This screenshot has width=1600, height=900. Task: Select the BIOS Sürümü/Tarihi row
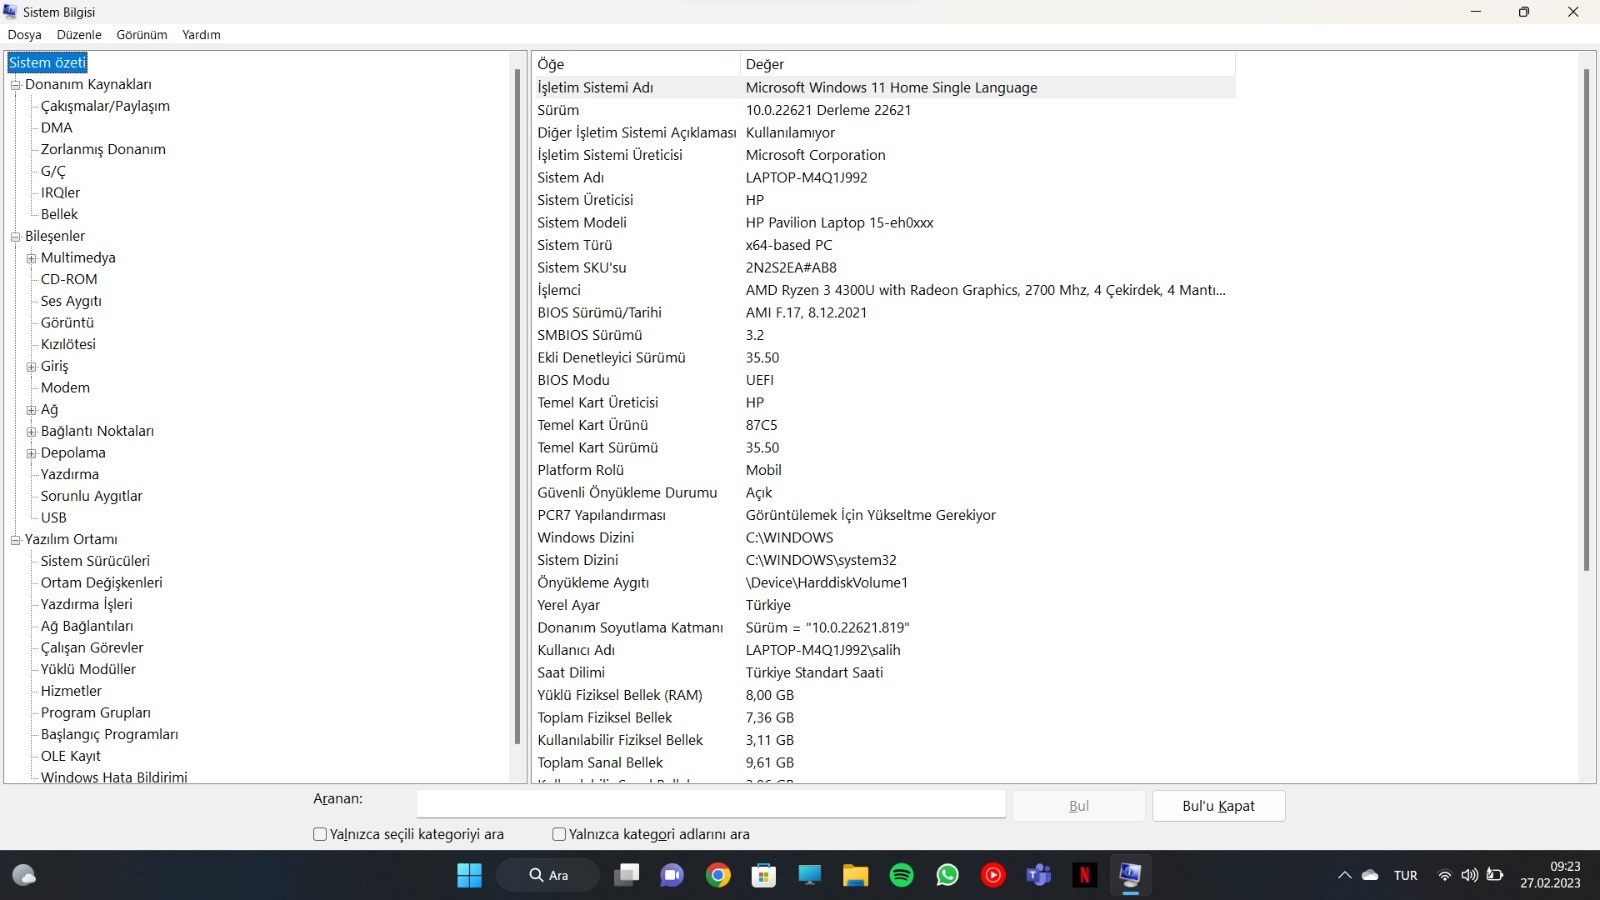pos(884,313)
